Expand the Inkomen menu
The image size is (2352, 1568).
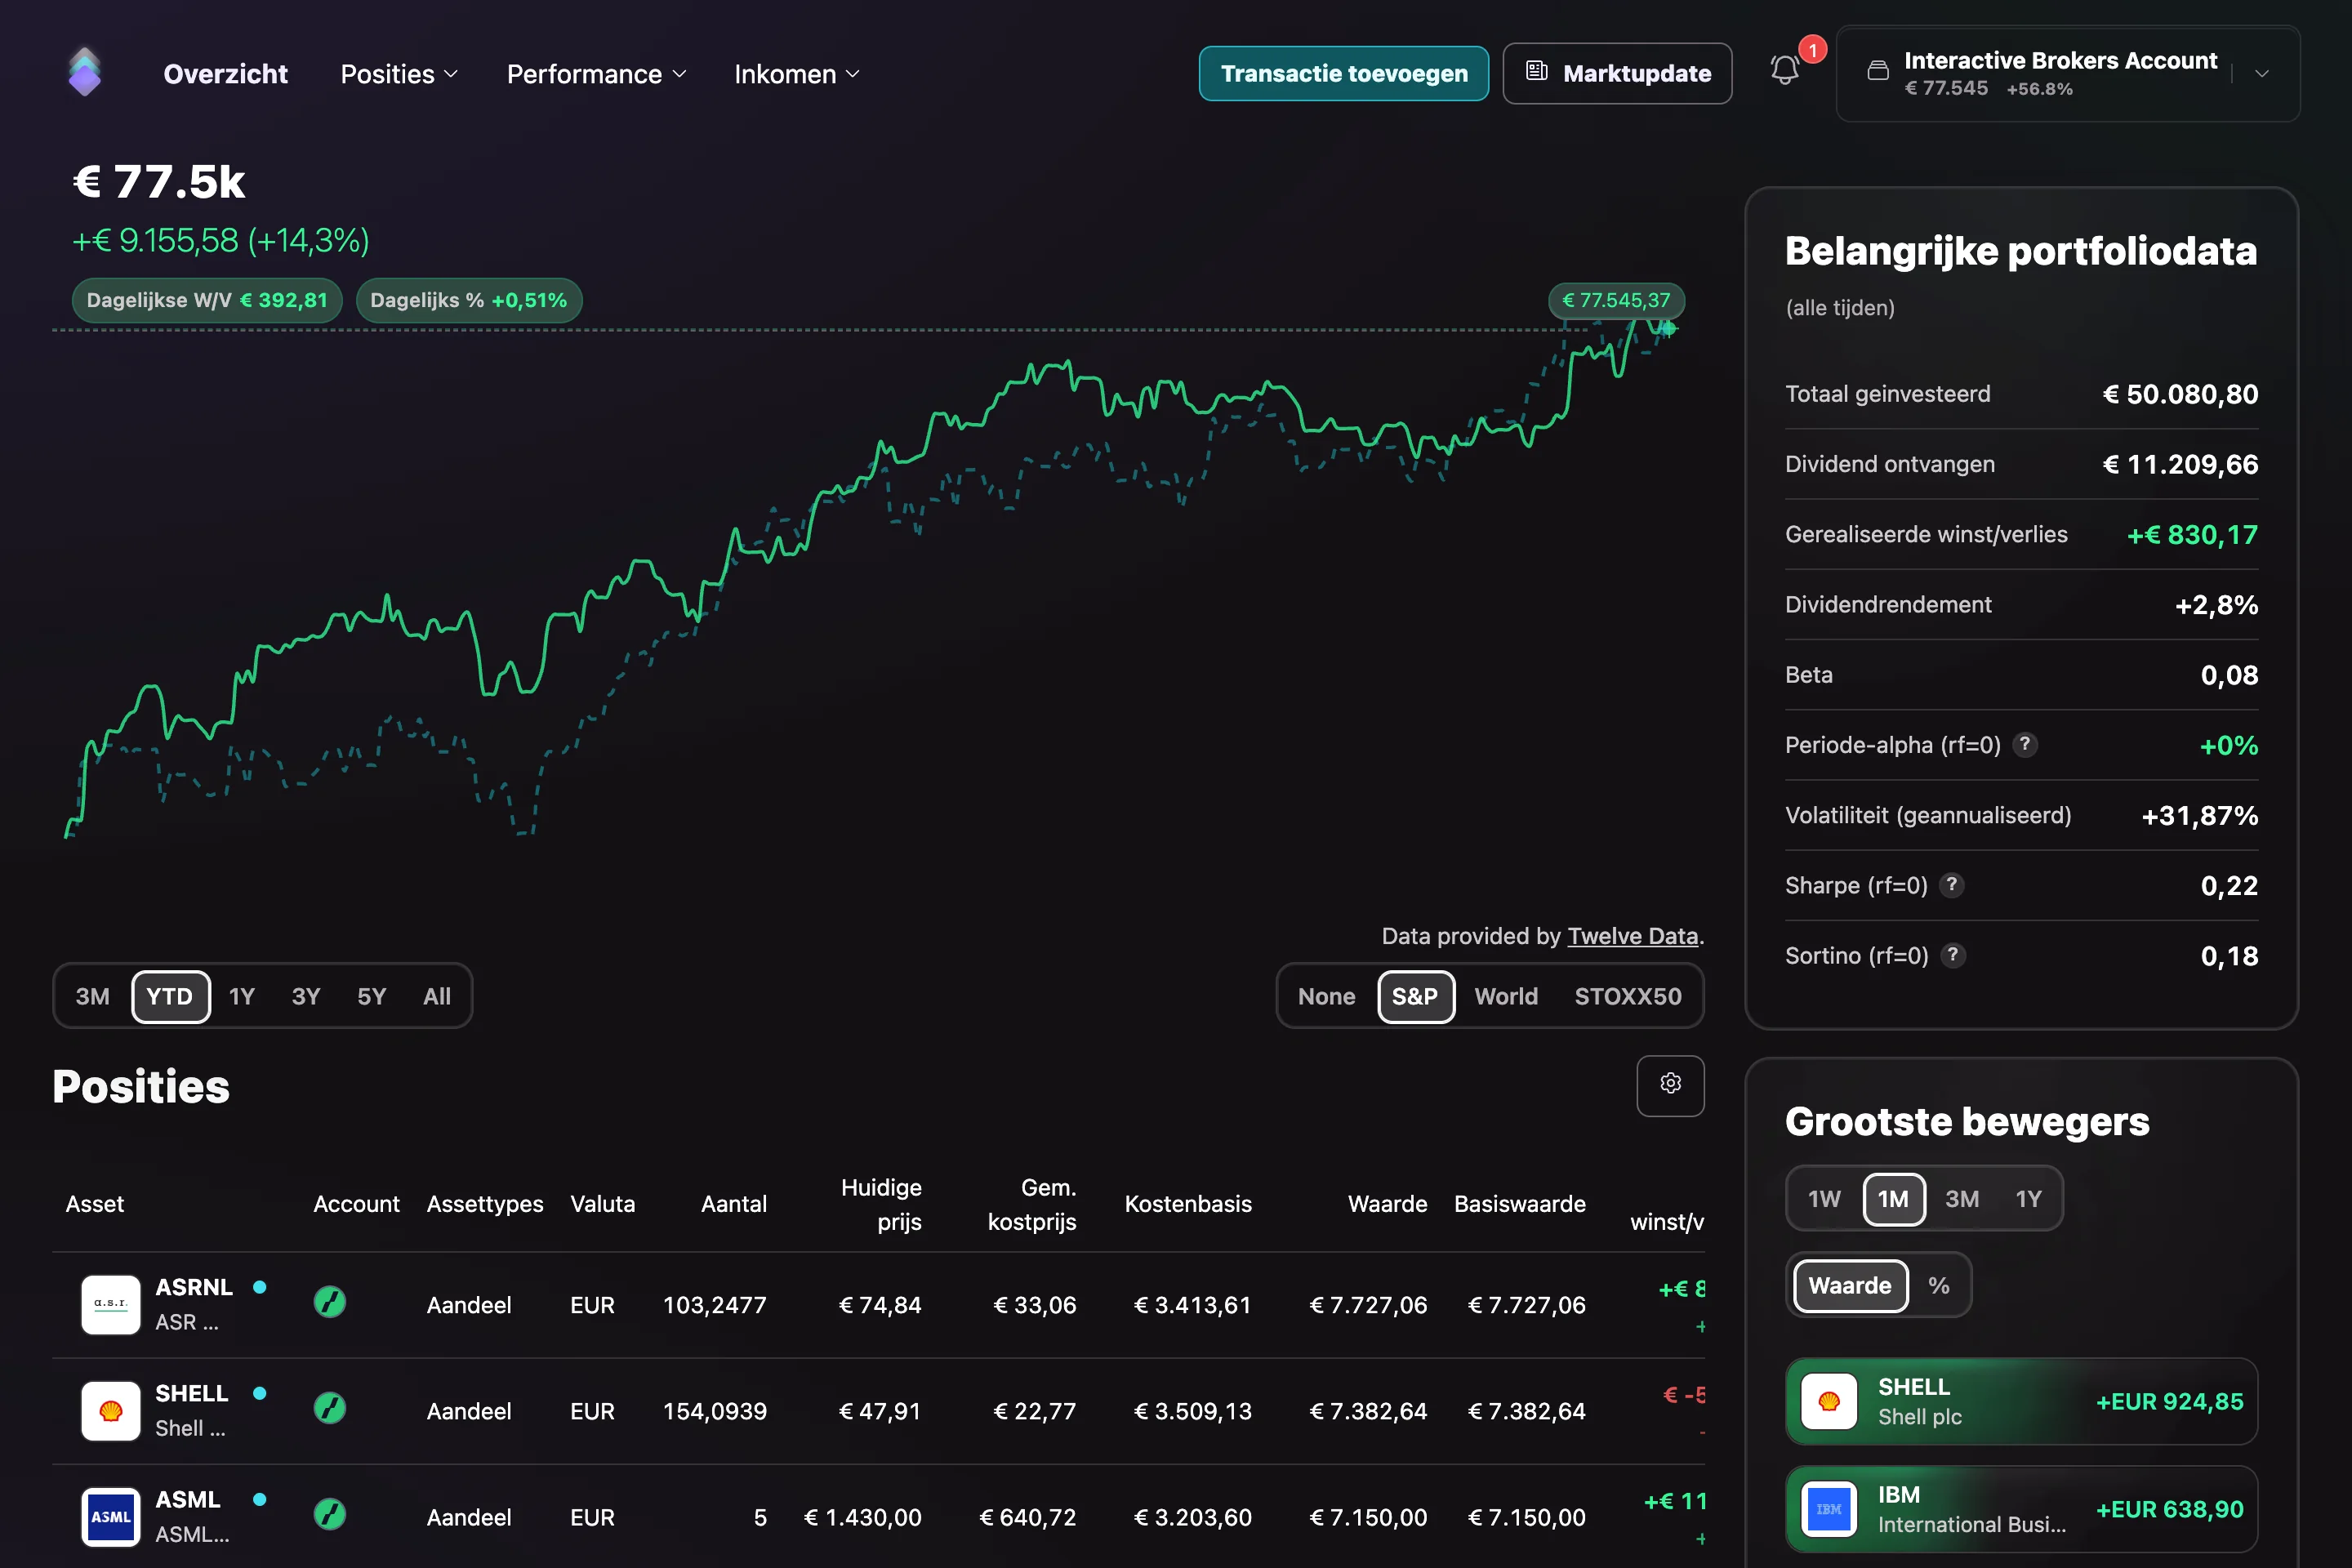(797, 74)
